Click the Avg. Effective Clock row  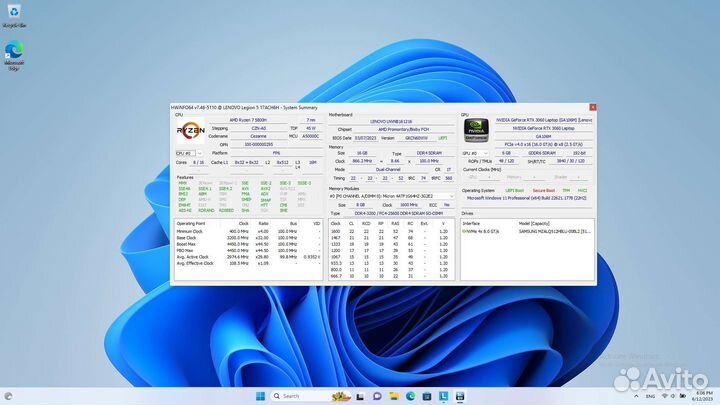(248, 264)
